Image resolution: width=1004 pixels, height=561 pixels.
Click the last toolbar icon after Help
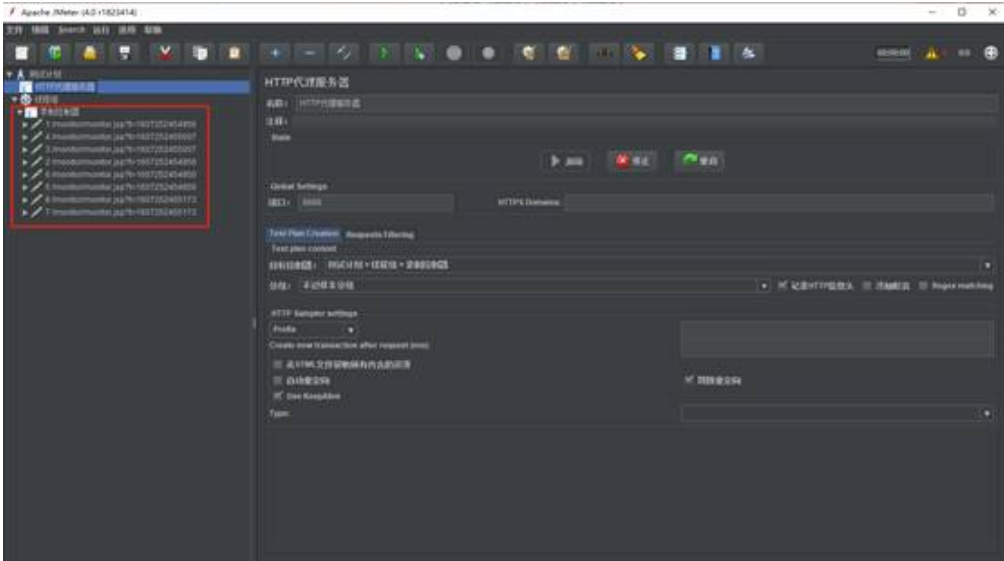(x=749, y=53)
